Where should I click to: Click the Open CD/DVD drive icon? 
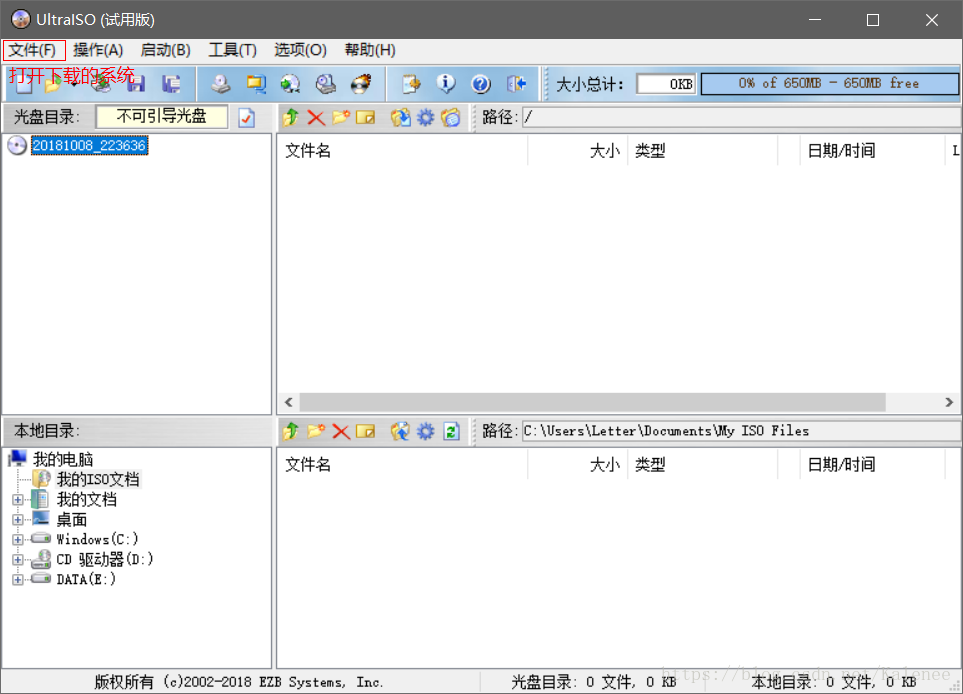[x=101, y=84]
